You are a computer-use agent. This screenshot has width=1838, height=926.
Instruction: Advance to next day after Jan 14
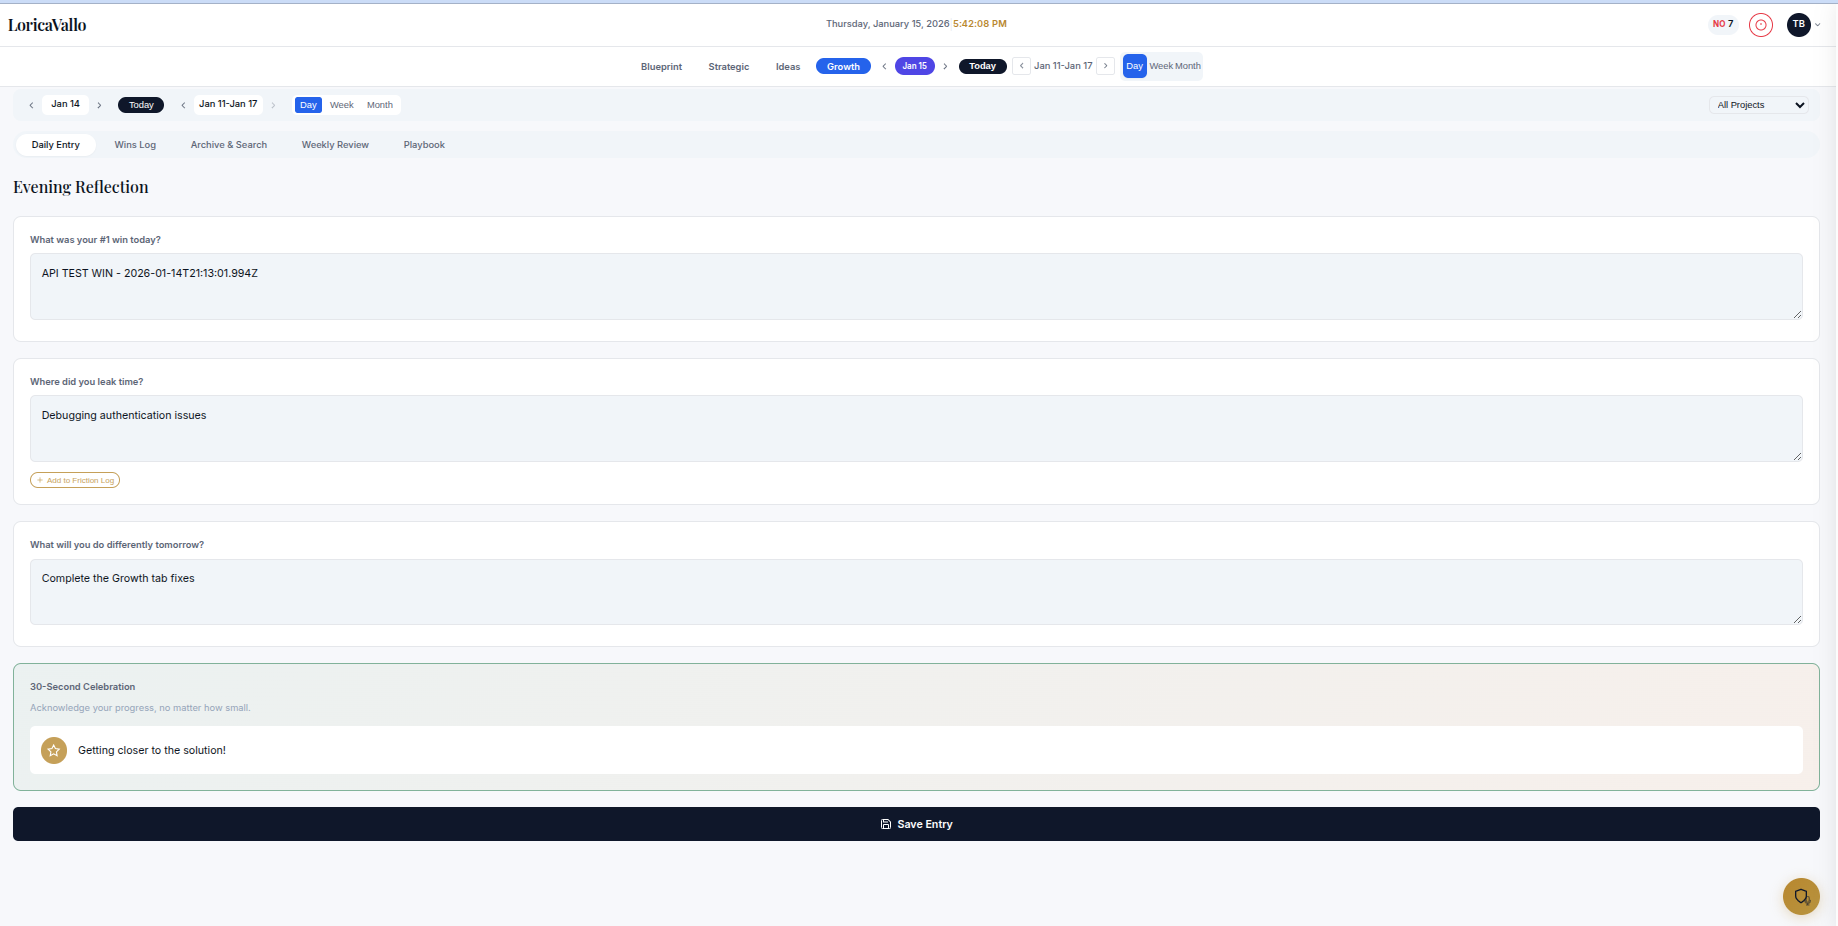tap(99, 105)
